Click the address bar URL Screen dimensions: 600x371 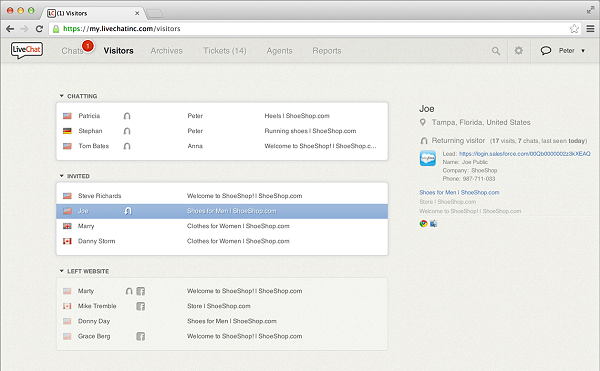click(122, 29)
